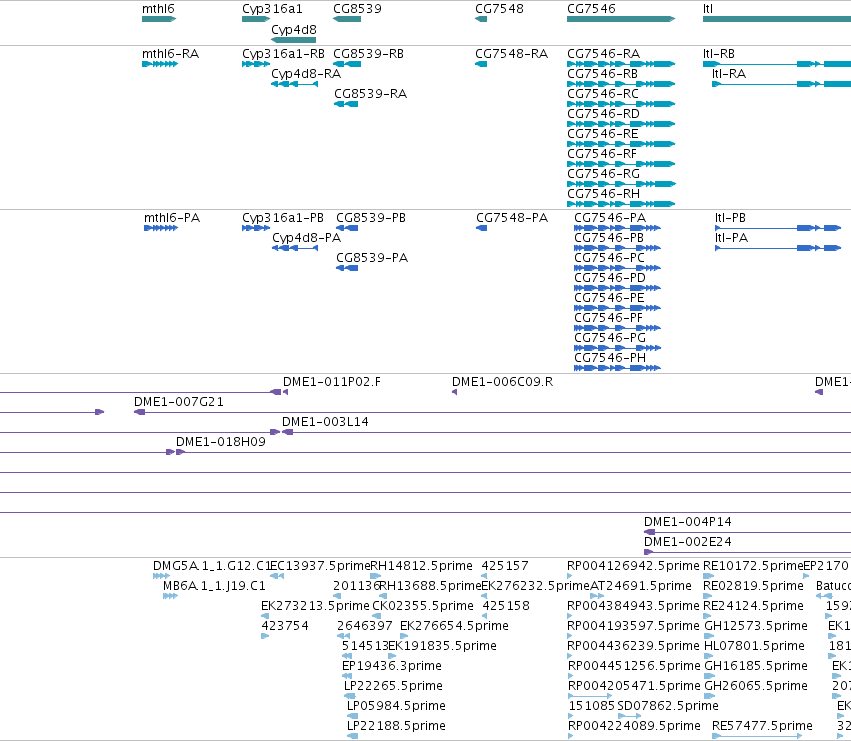Select transcript Cyp316a1-RB
851x741 pixels.
[x=256, y=64]
